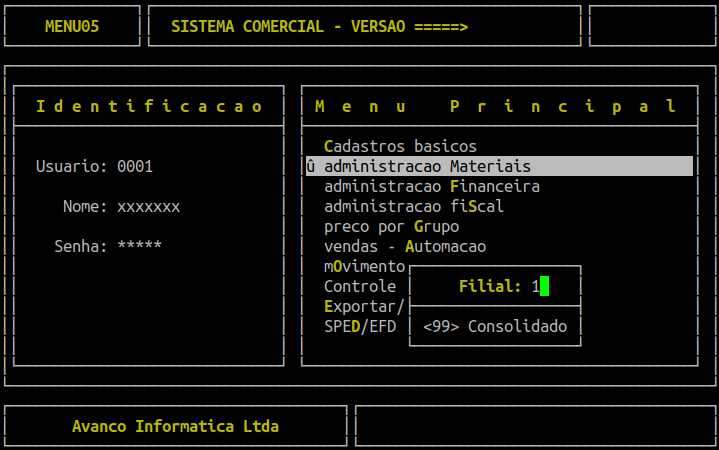The image size is (719, 450).
Task: Open the Exportar/ menu option
Action: tap(364, 306)
